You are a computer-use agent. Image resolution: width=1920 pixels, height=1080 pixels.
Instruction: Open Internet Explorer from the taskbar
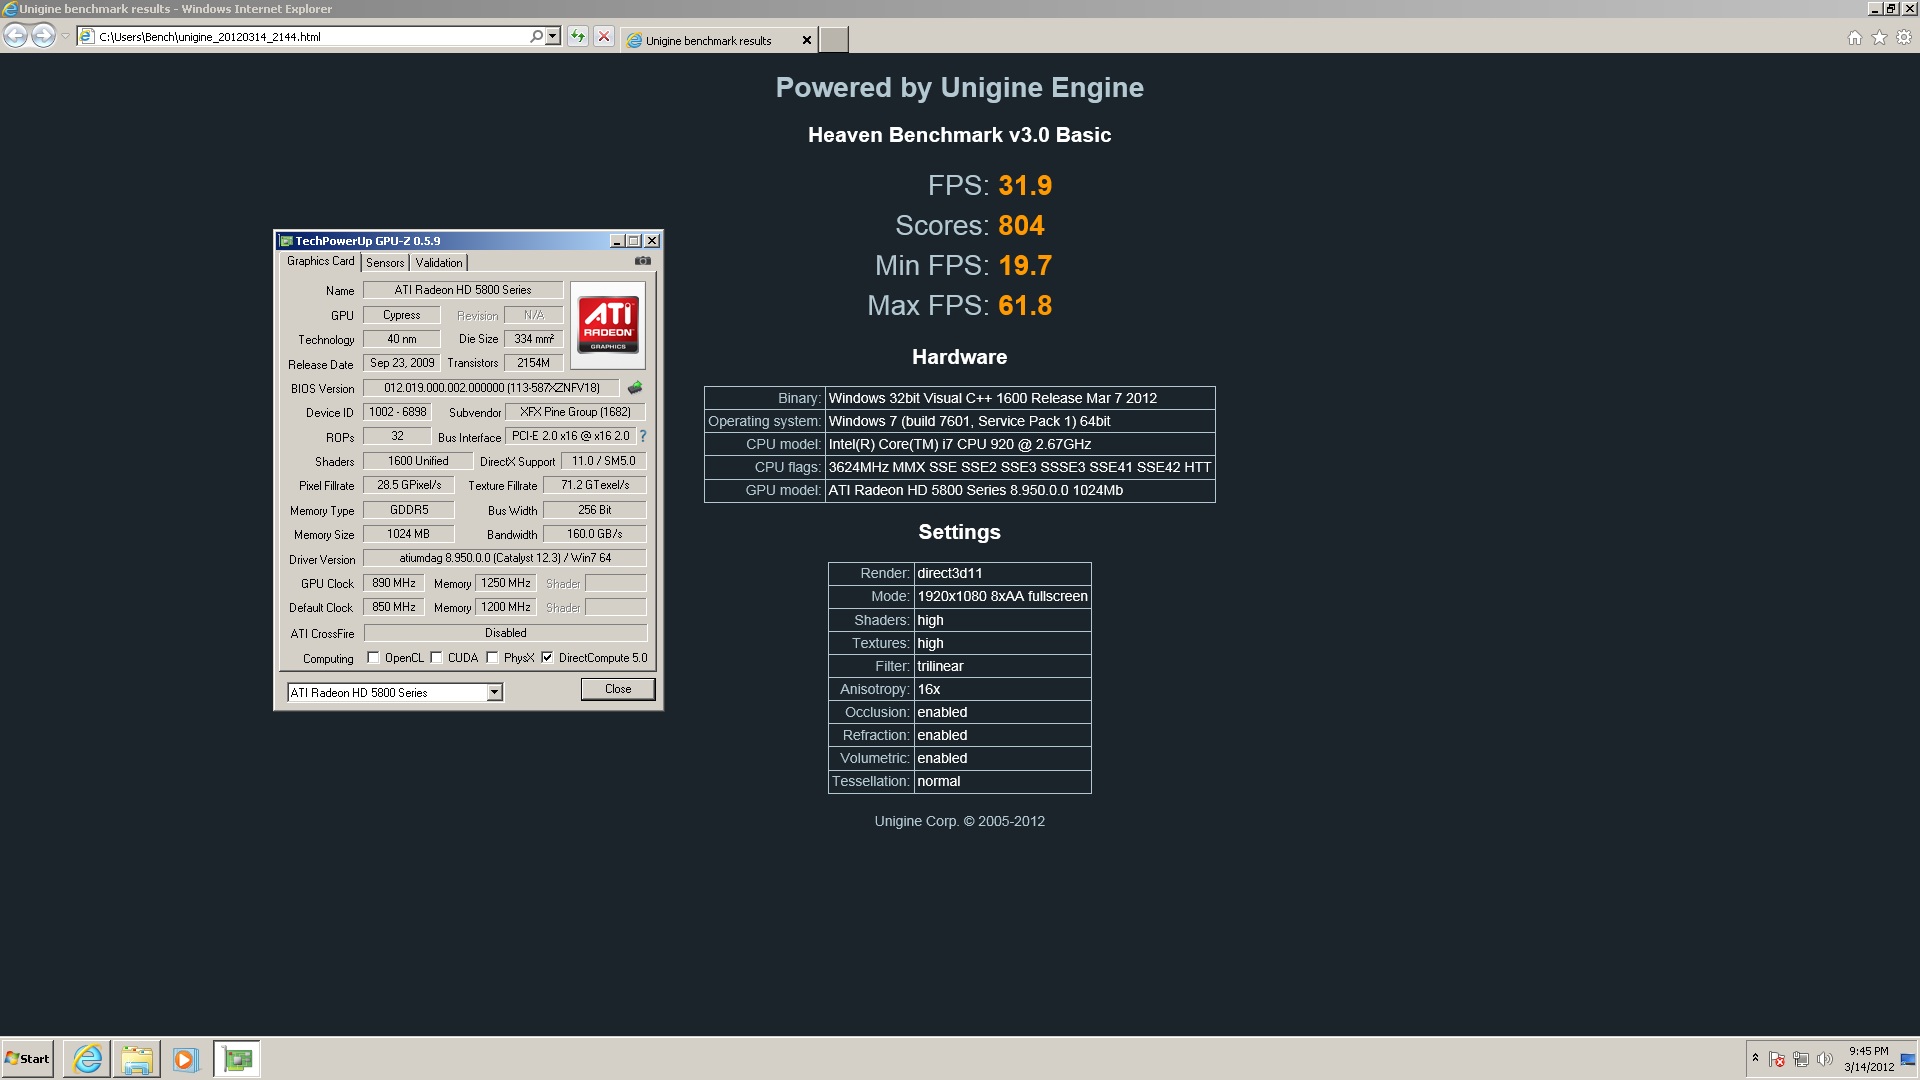coord(88,1059)
